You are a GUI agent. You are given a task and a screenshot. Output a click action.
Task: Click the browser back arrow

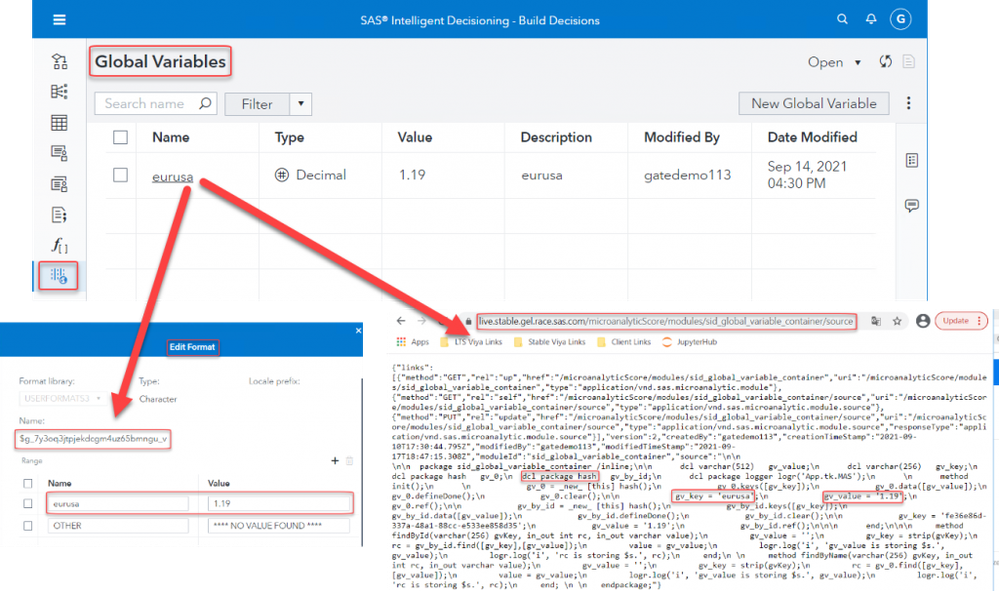pos(400,321)
